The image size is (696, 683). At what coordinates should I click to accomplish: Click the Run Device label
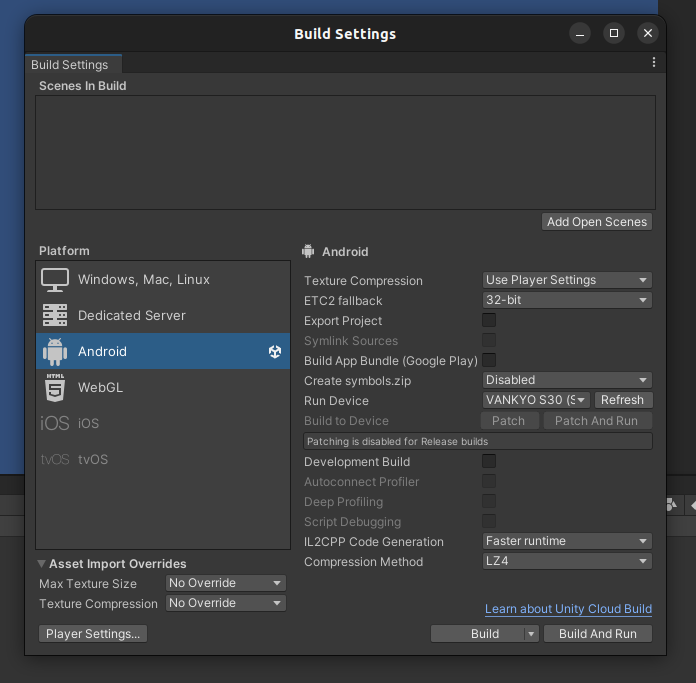336,401
